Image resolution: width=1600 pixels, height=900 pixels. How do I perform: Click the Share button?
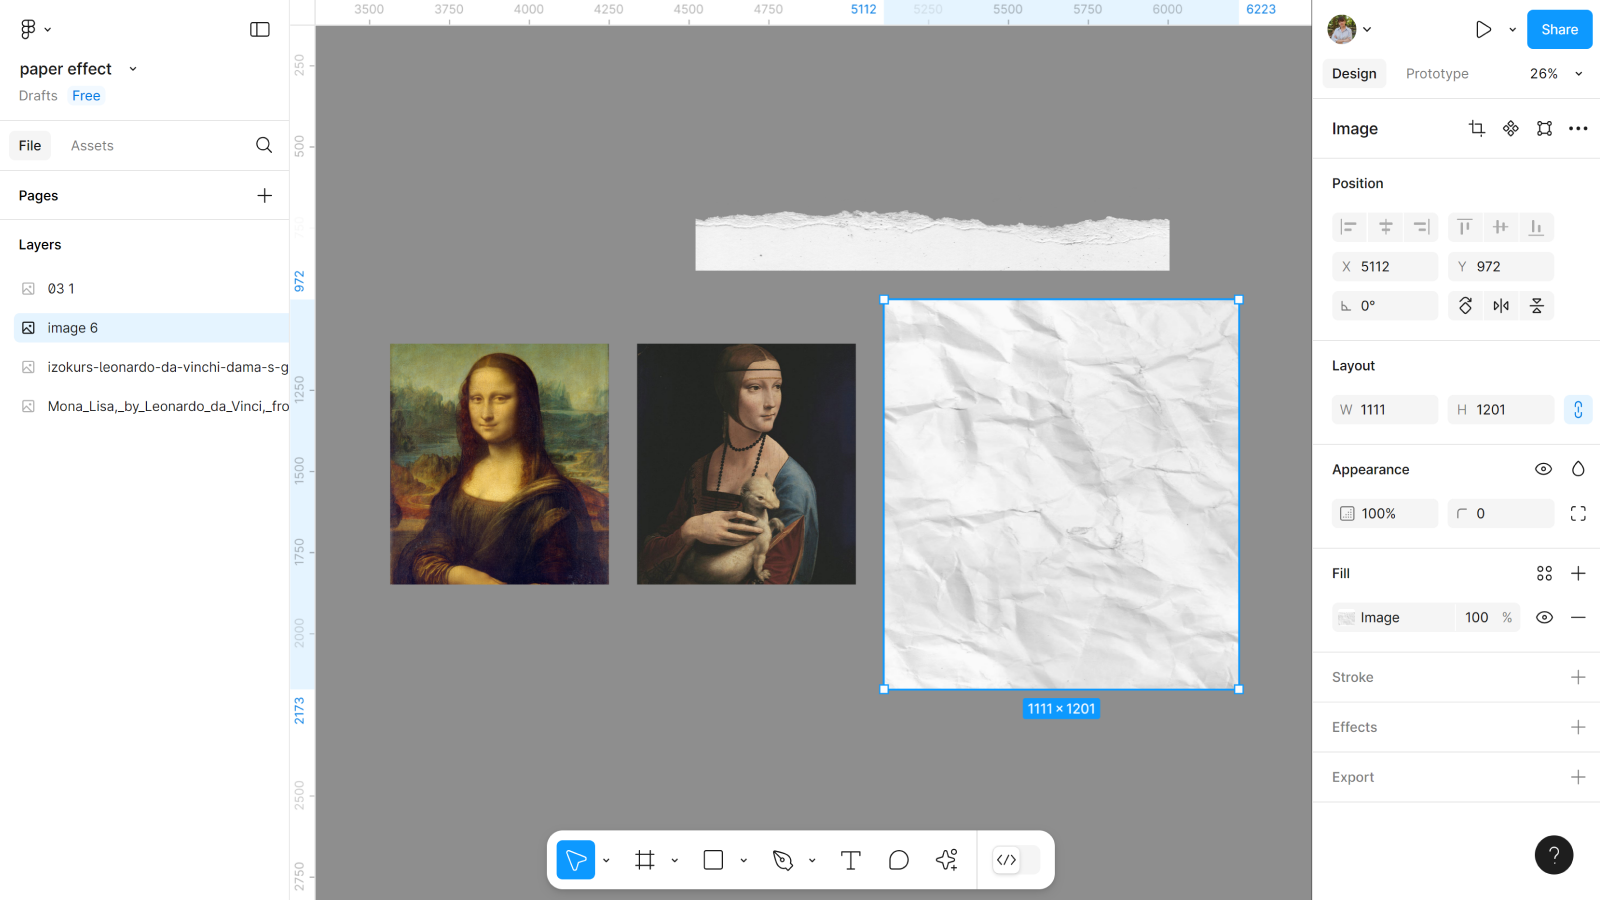tap(1559, 30)
